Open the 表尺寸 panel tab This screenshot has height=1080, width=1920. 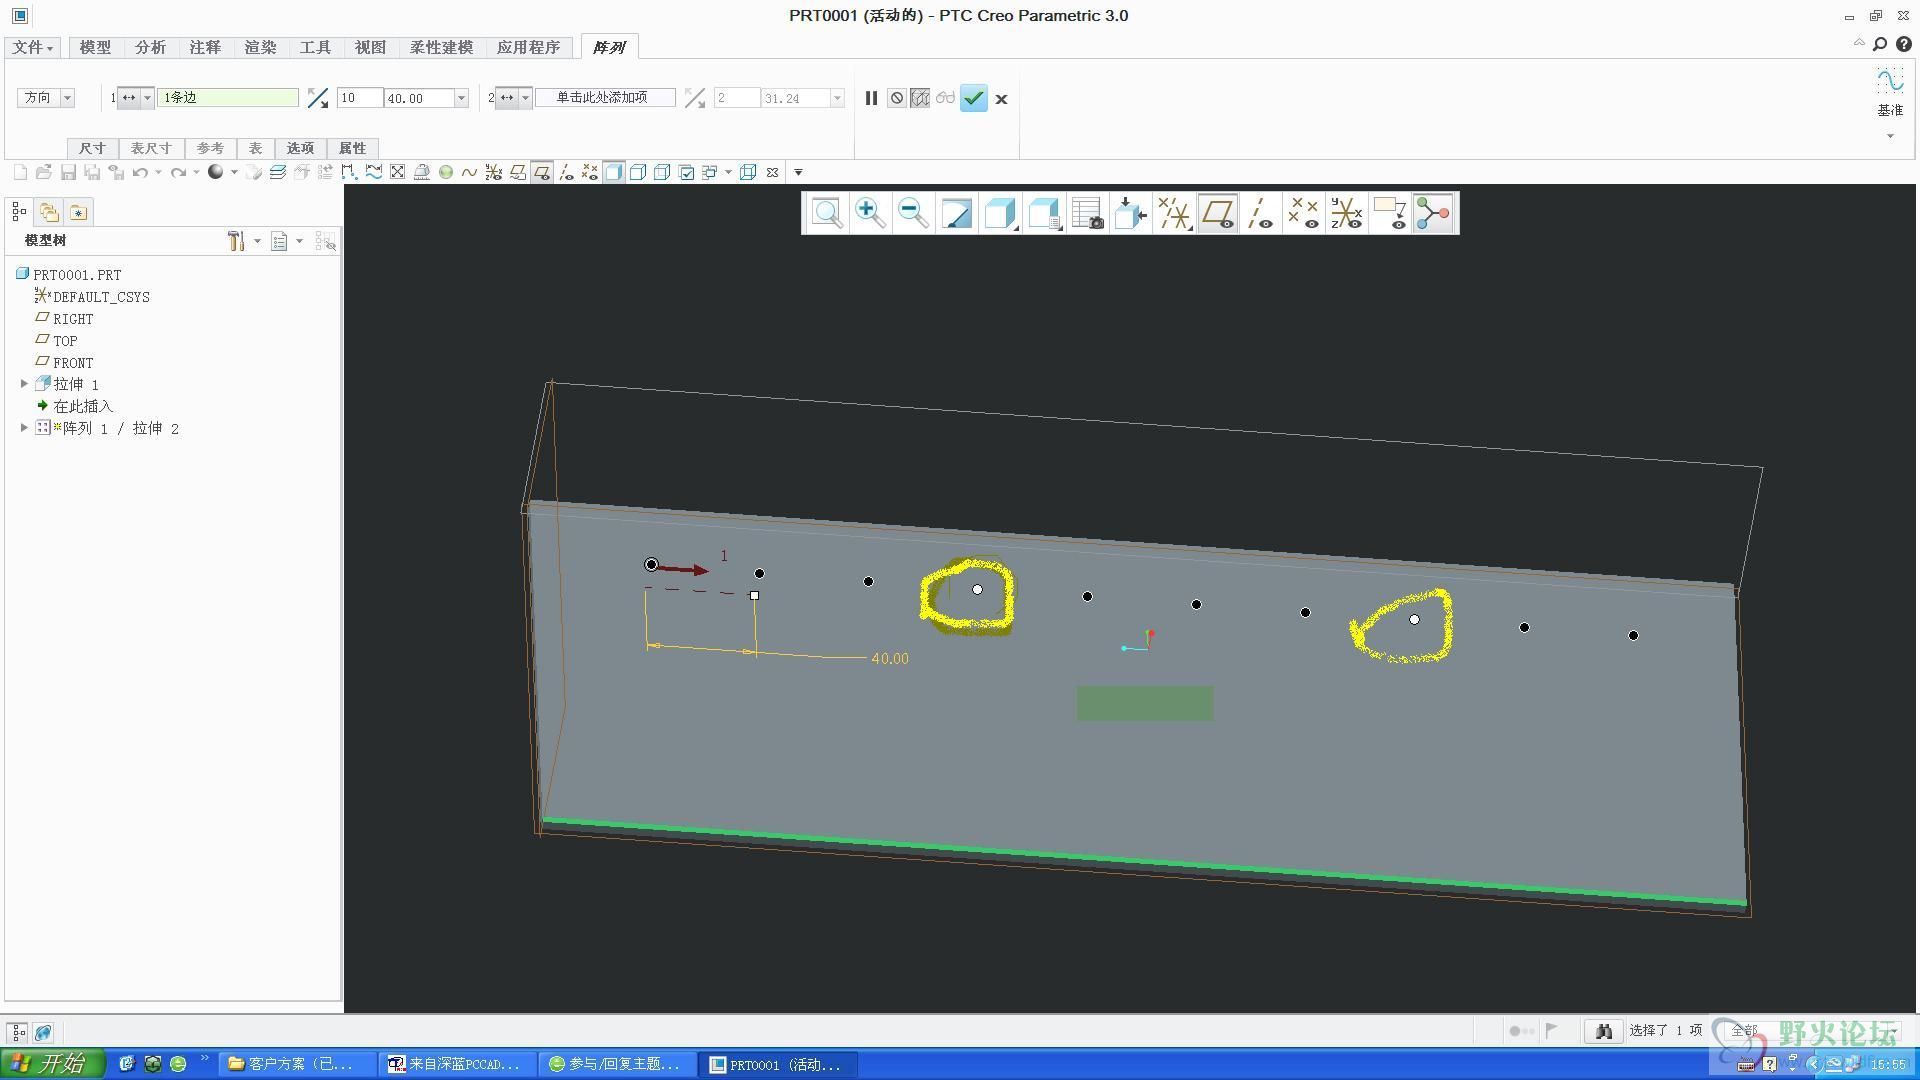pos(151,148)
